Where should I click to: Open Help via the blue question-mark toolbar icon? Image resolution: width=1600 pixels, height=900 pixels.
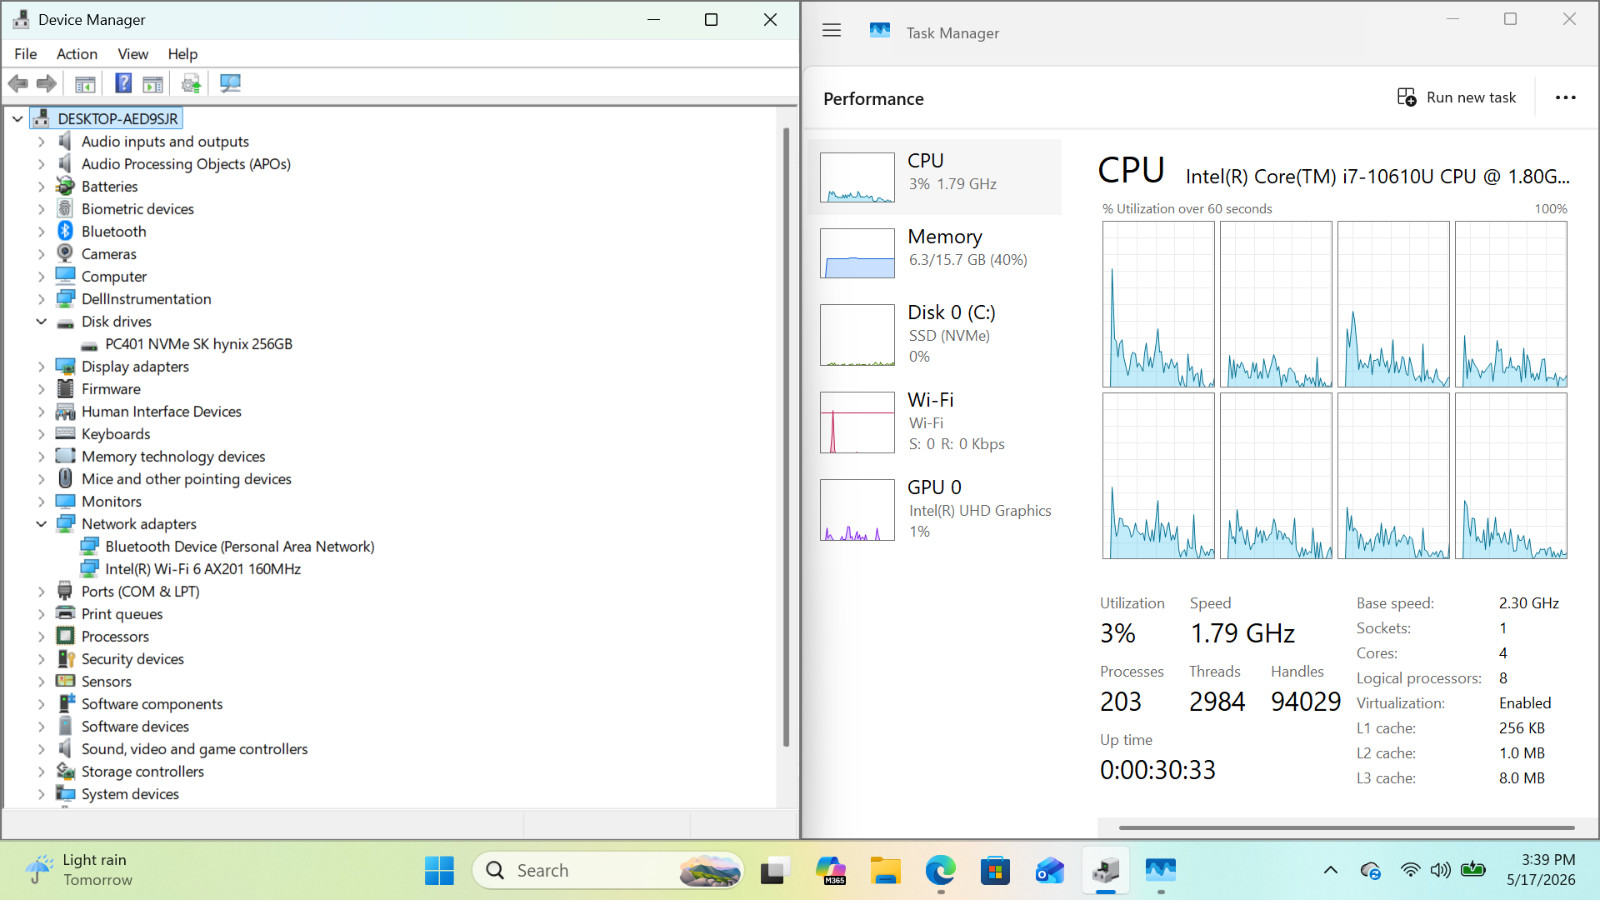click(x=124, y=84)
